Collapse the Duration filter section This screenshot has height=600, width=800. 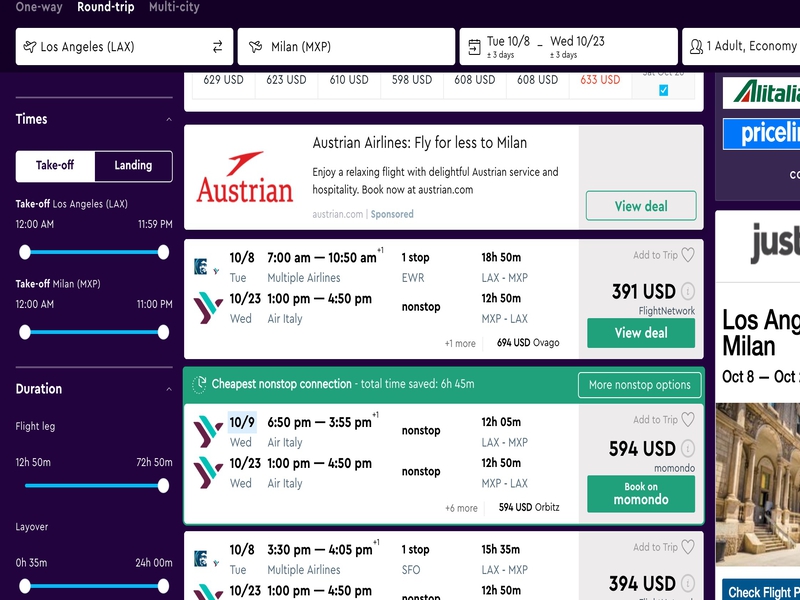169,390
